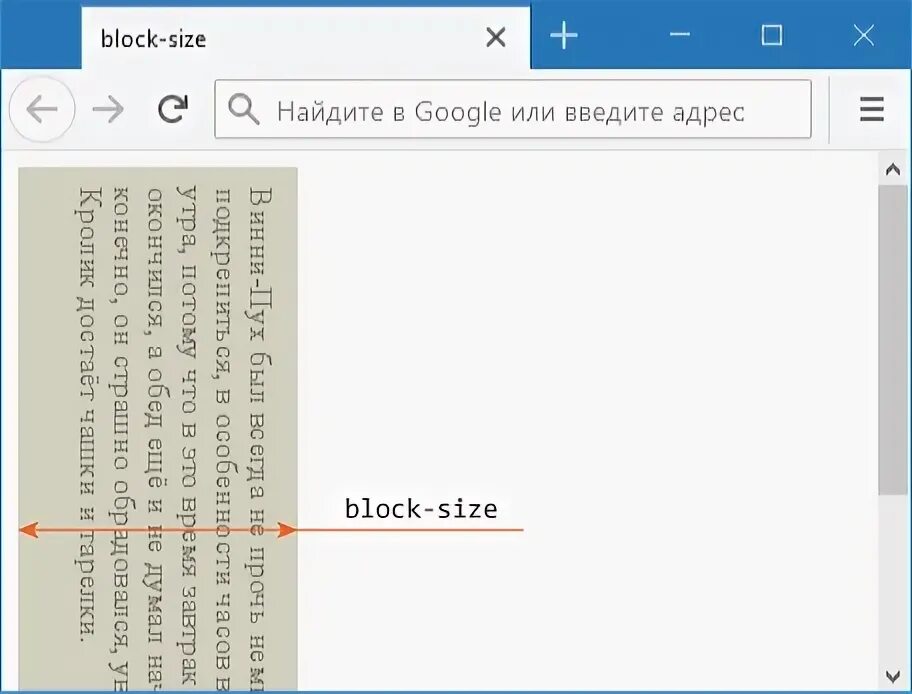912x694 pixels.
Task: Click the vertical scrollbar thumb
Action: pos(893,340)
